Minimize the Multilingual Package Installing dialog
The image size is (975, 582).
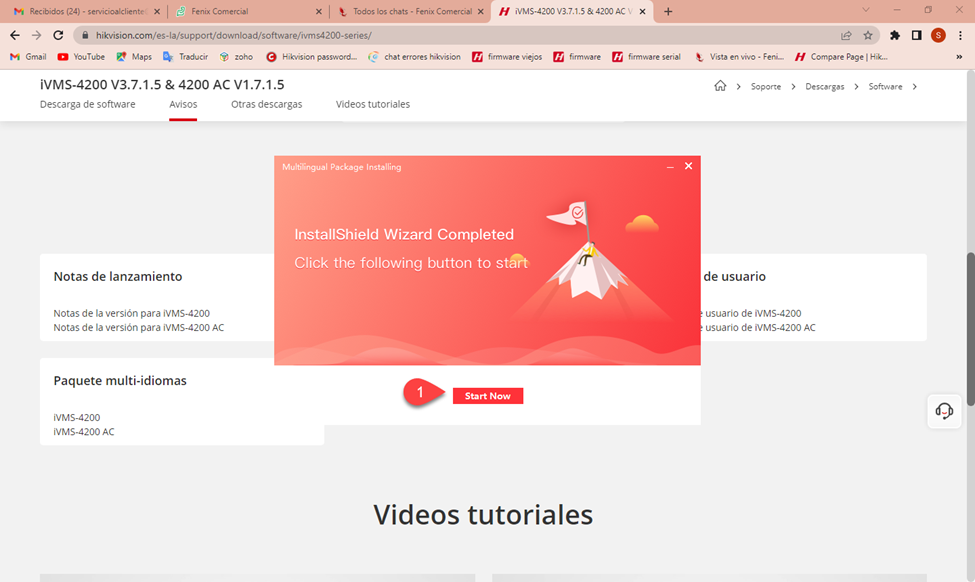click(670, 167)
